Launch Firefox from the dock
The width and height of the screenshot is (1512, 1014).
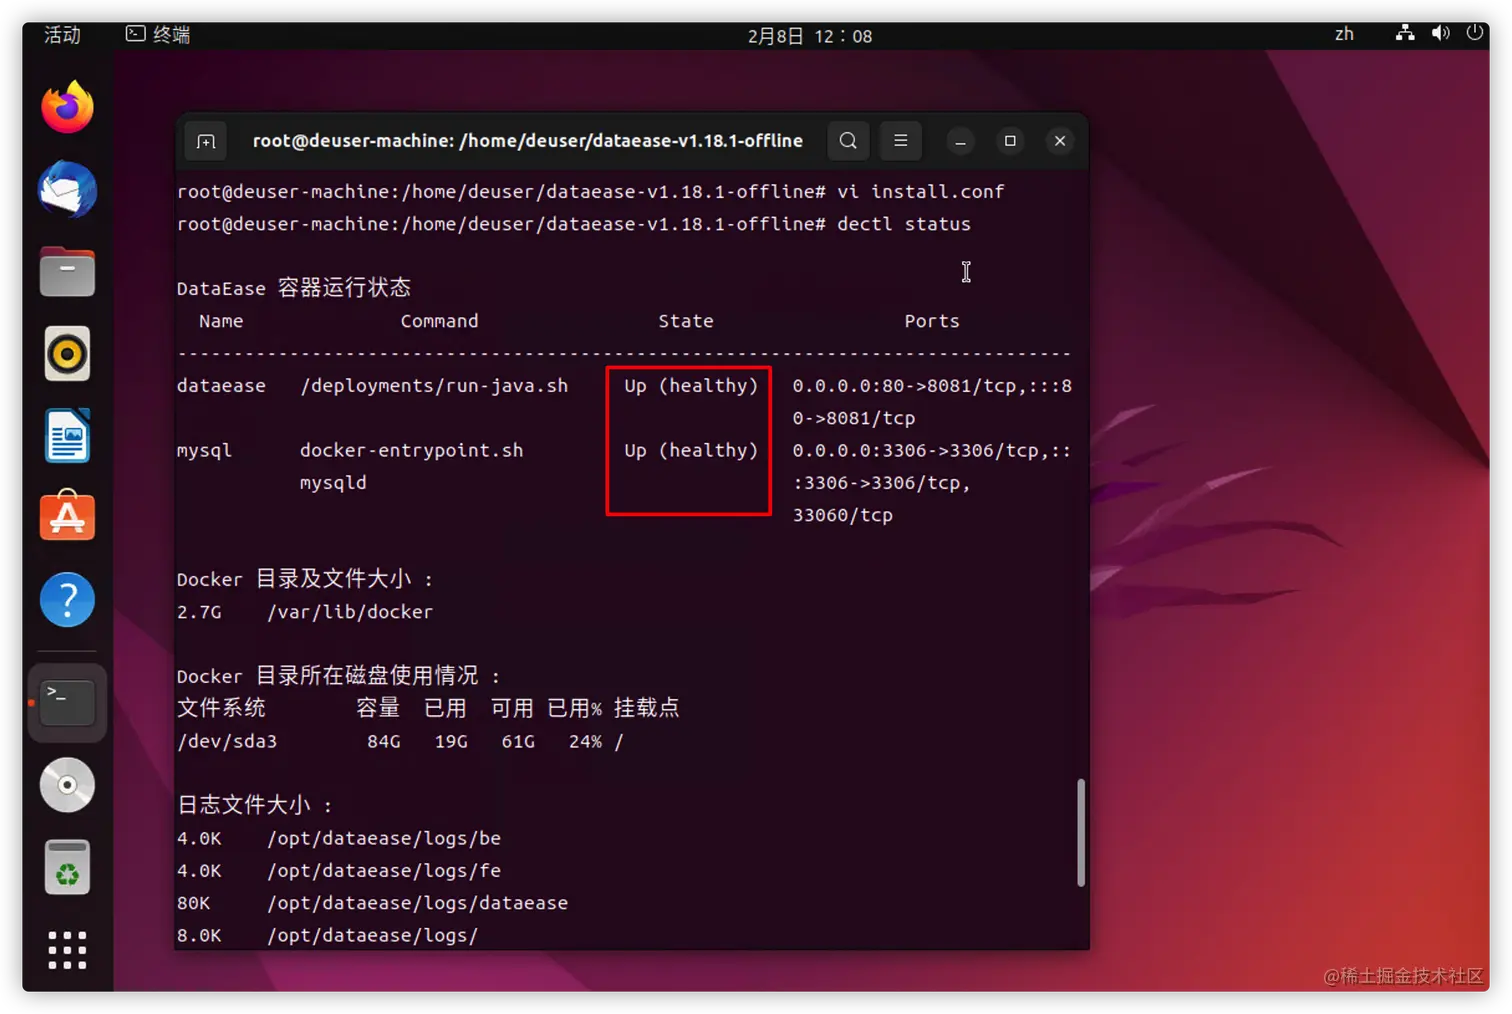66,107
